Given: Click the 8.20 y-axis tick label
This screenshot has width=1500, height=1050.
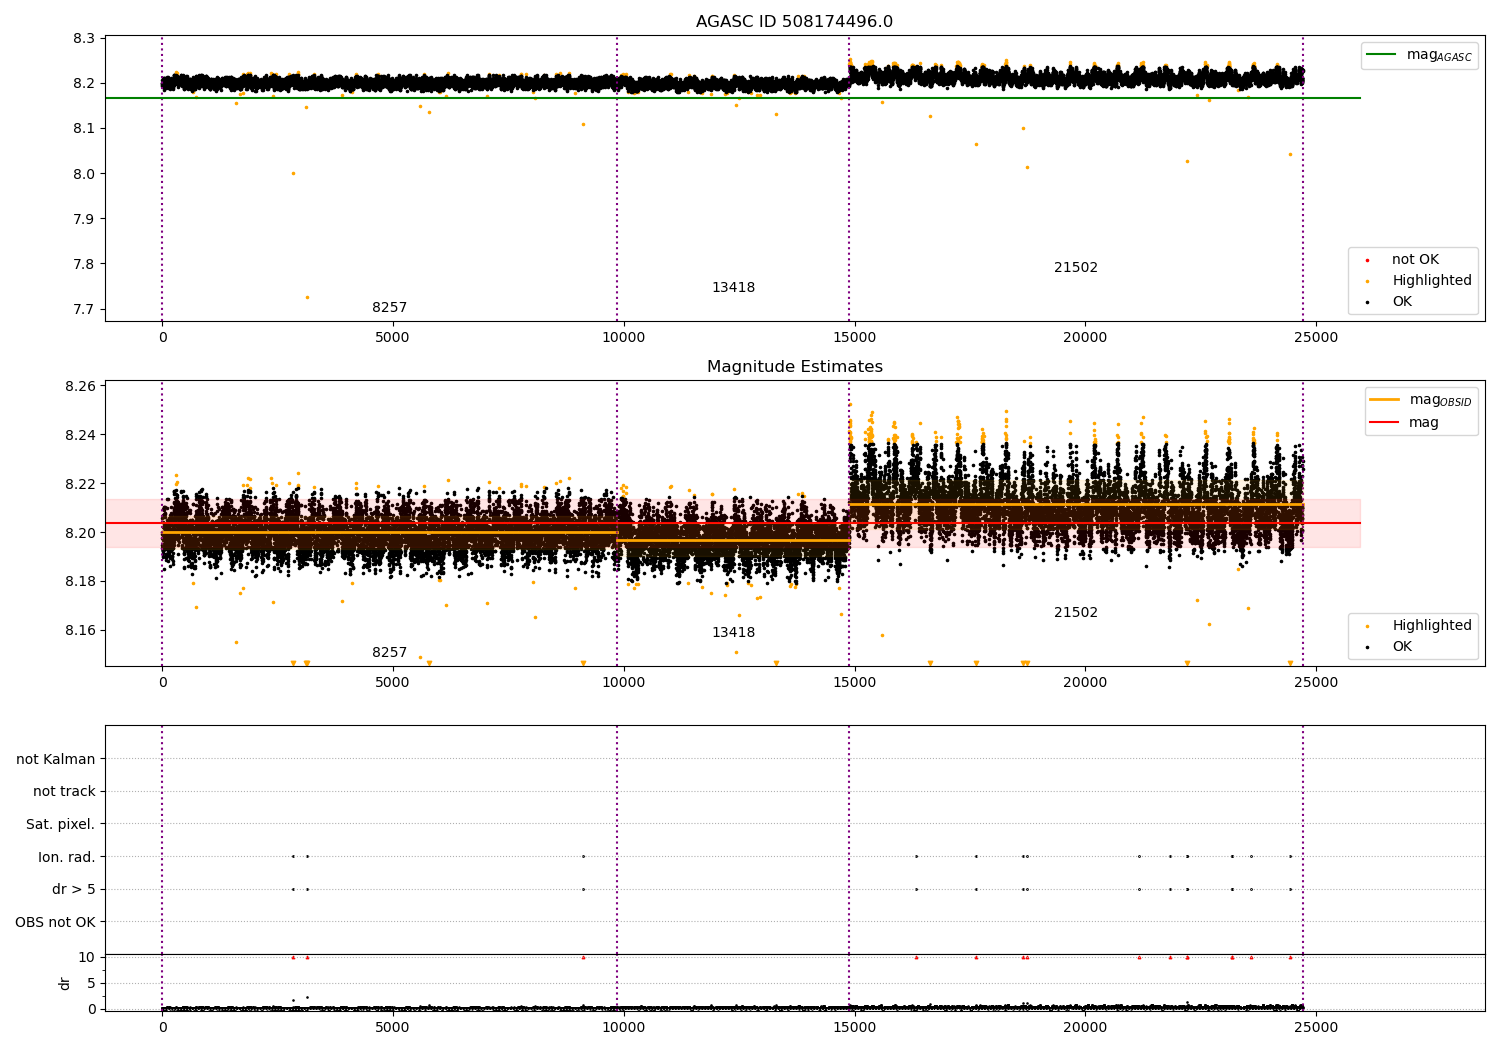Looking at the screenshot, I should point(80,533).
